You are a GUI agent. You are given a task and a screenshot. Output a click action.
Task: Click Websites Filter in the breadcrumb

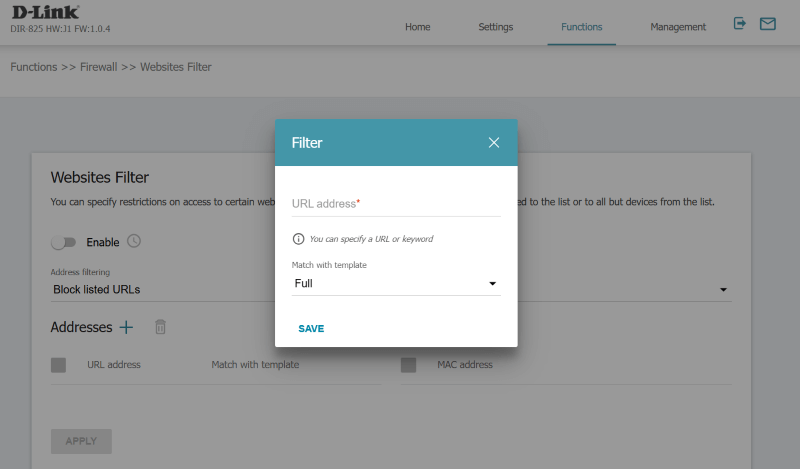176,67
